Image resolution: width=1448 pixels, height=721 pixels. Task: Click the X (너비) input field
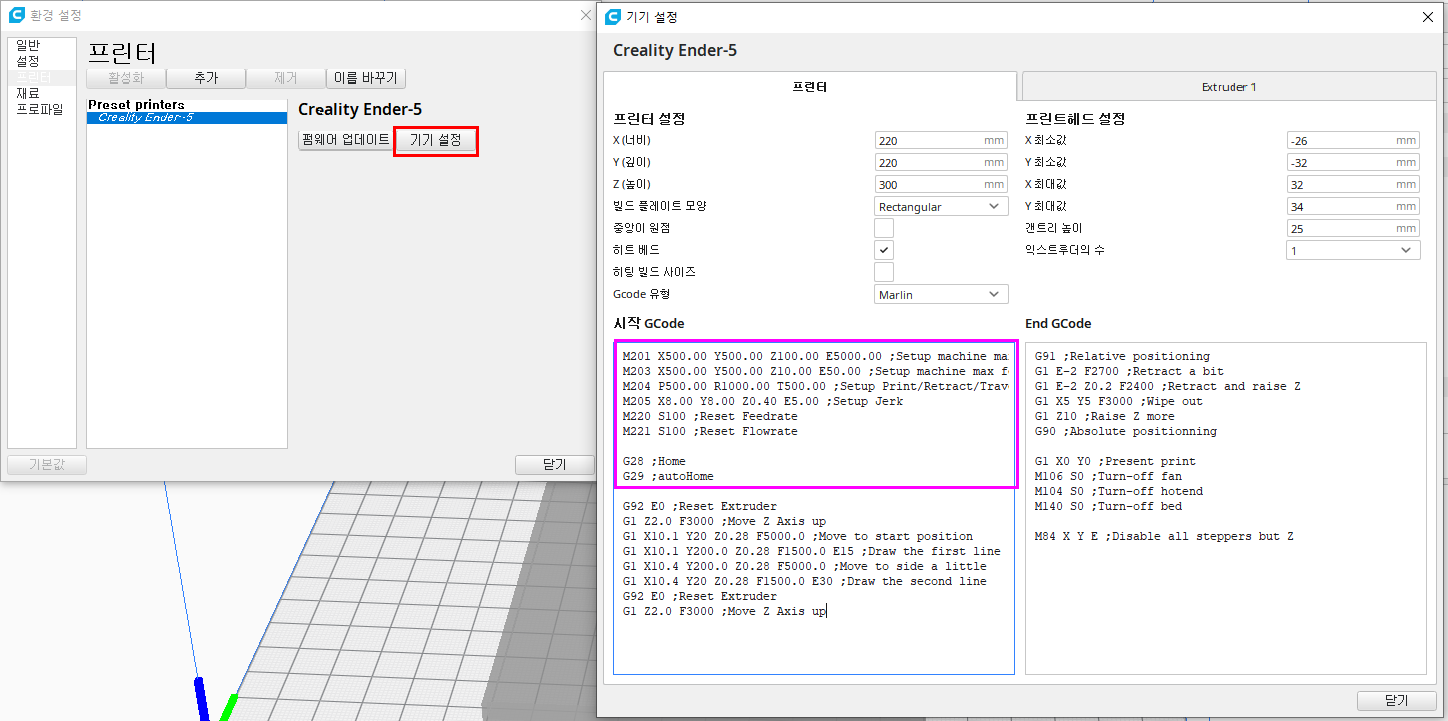(941, 140)
